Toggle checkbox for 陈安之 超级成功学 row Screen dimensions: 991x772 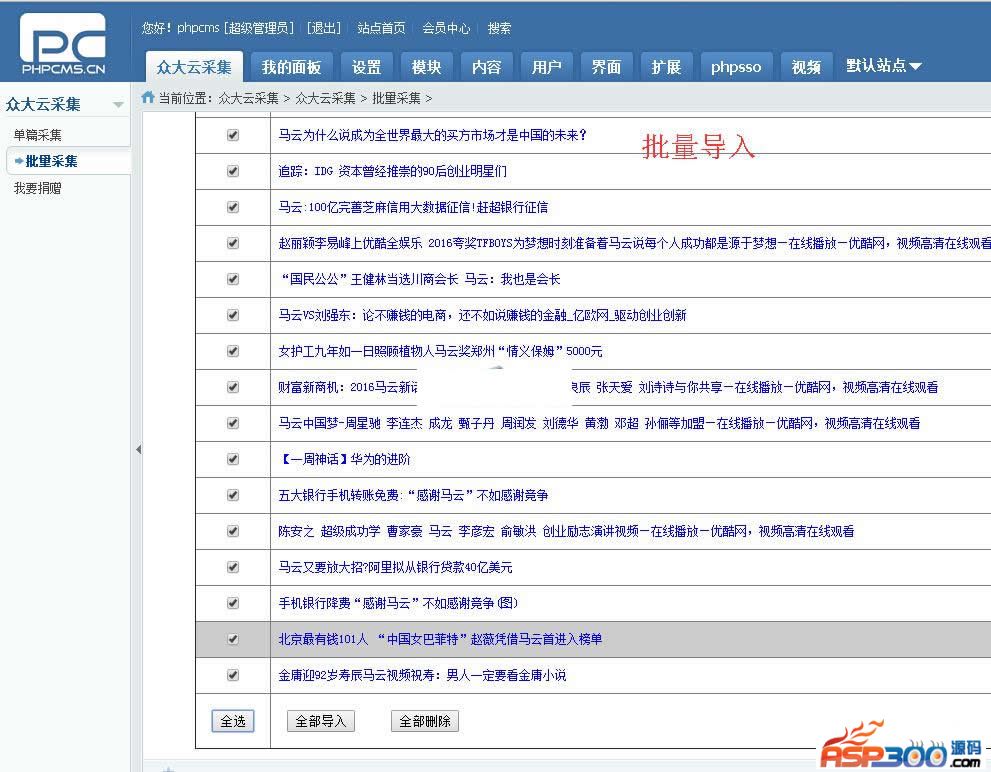[233, 531]
